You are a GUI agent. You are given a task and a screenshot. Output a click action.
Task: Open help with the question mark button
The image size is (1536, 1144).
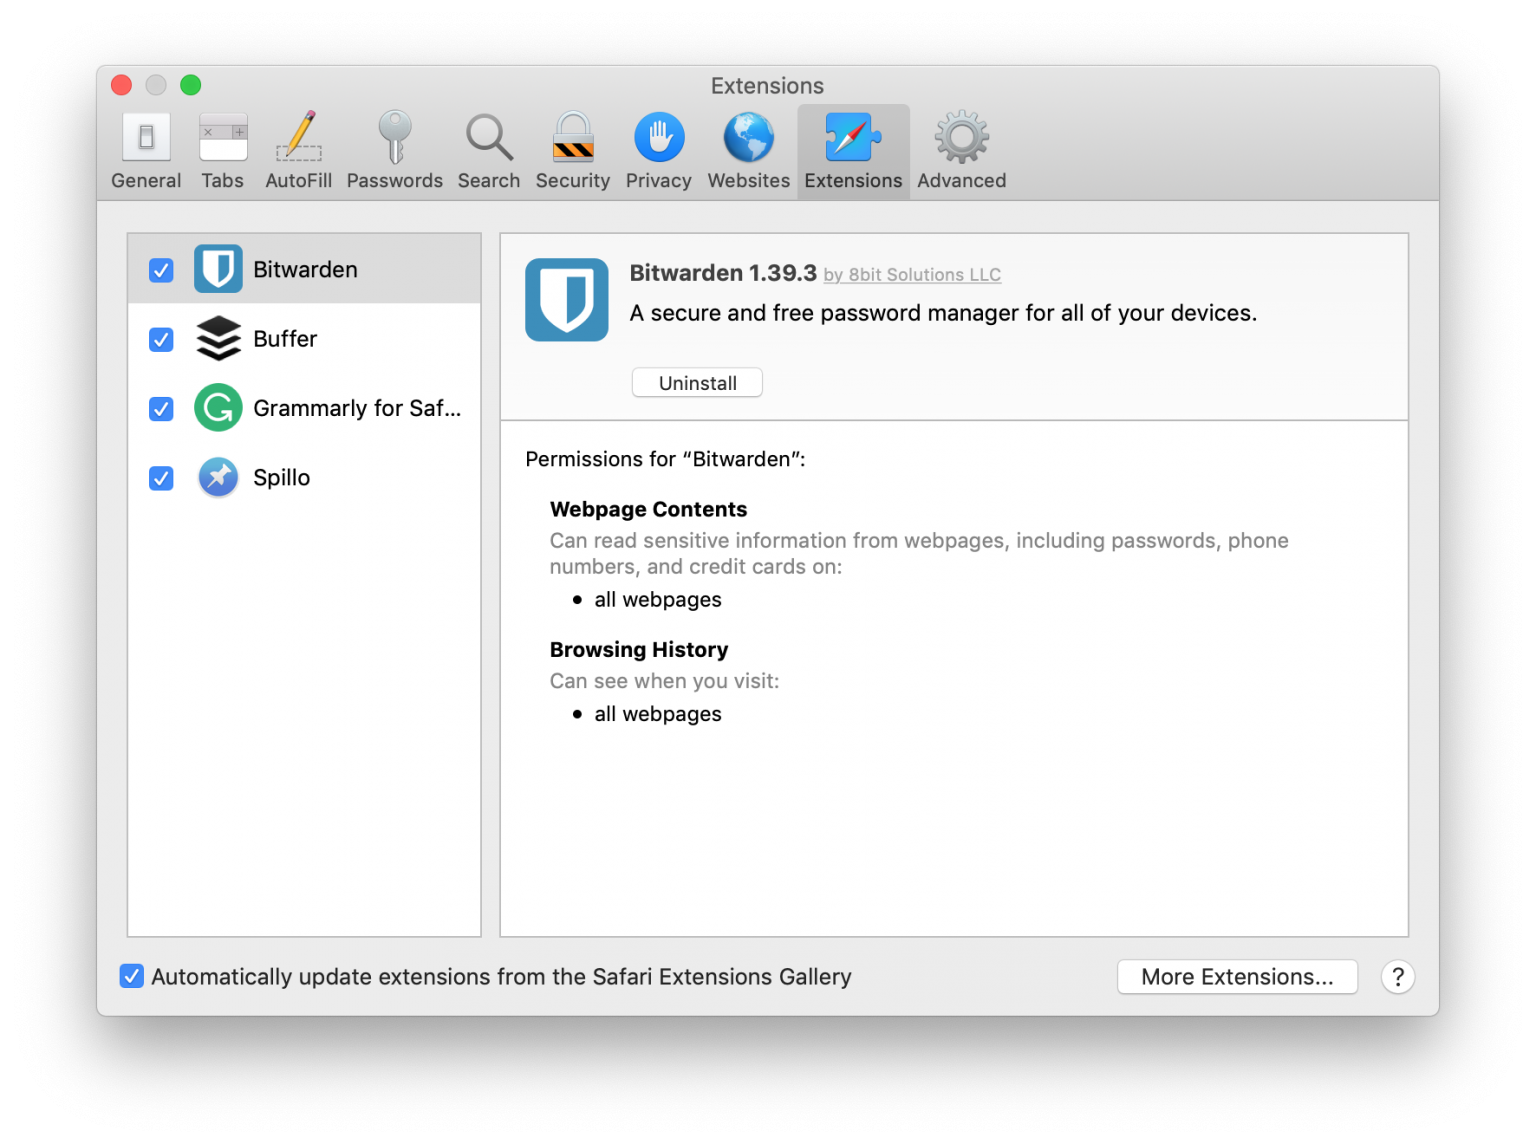(1398, 977)
